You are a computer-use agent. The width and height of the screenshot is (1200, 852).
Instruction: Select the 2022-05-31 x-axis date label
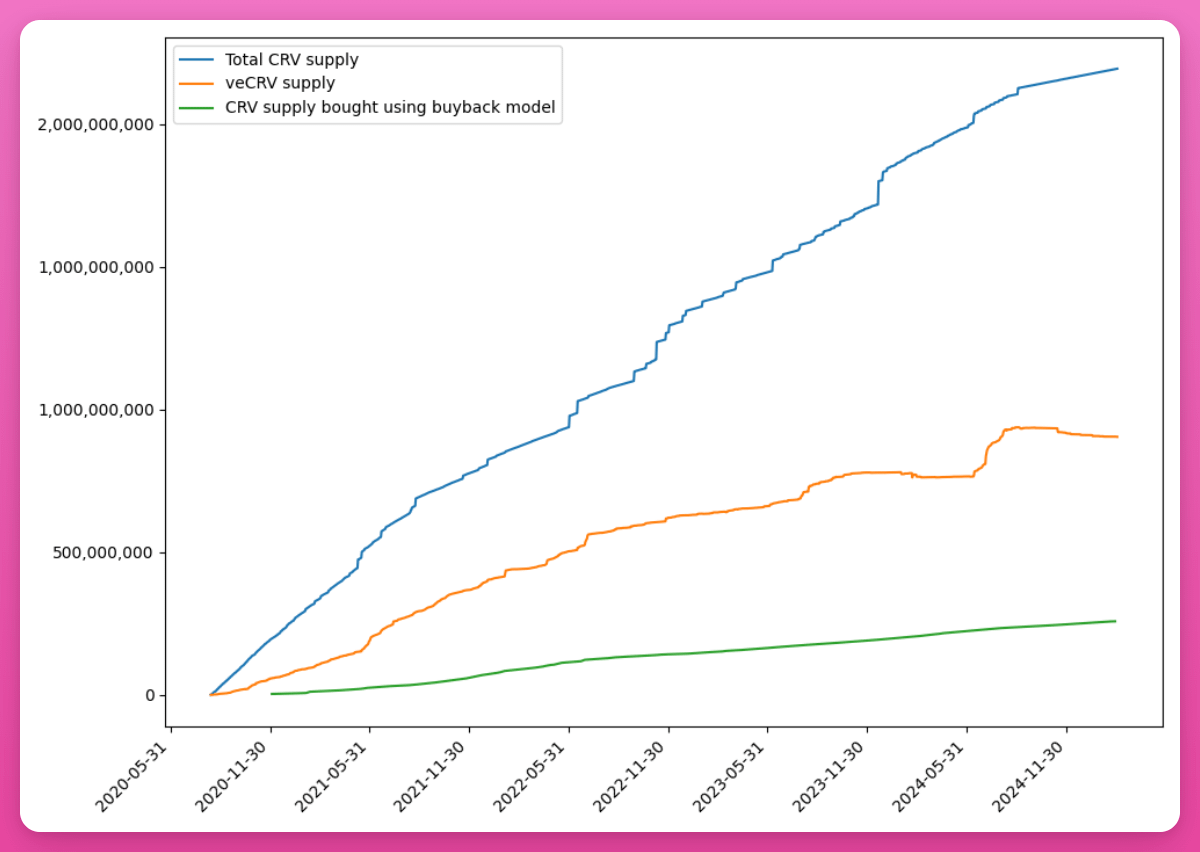click(x=534, y=775)
